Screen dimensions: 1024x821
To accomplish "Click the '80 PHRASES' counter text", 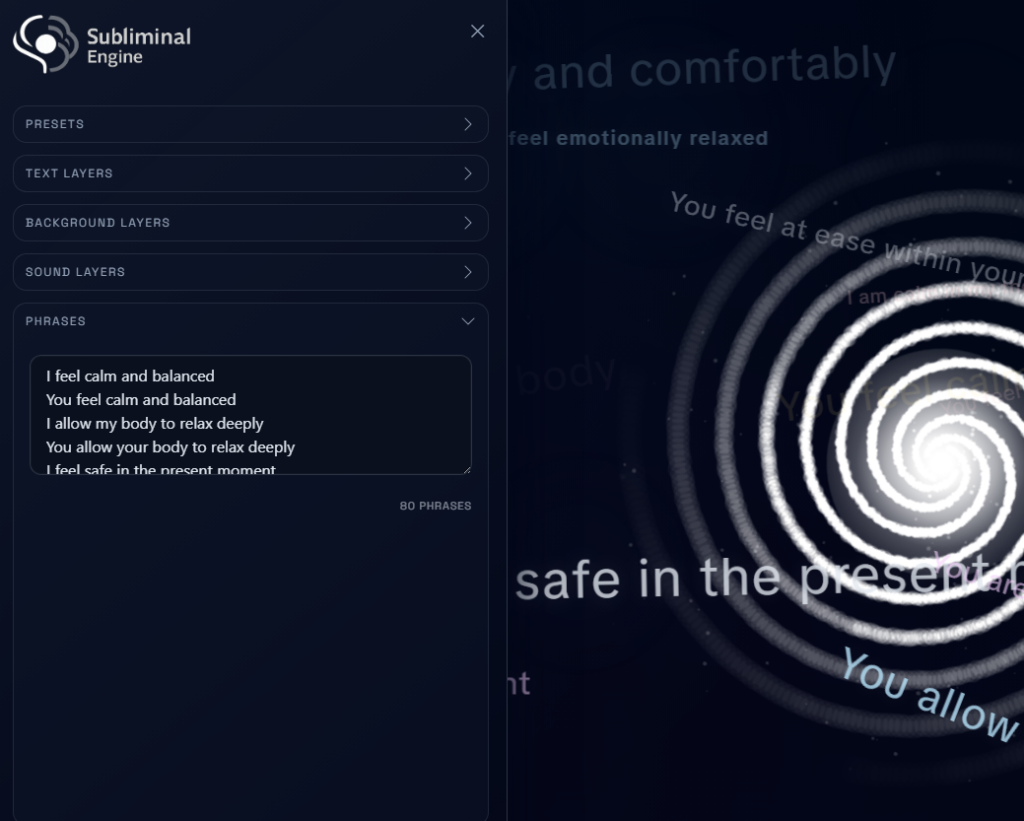I will coord(435,506).
